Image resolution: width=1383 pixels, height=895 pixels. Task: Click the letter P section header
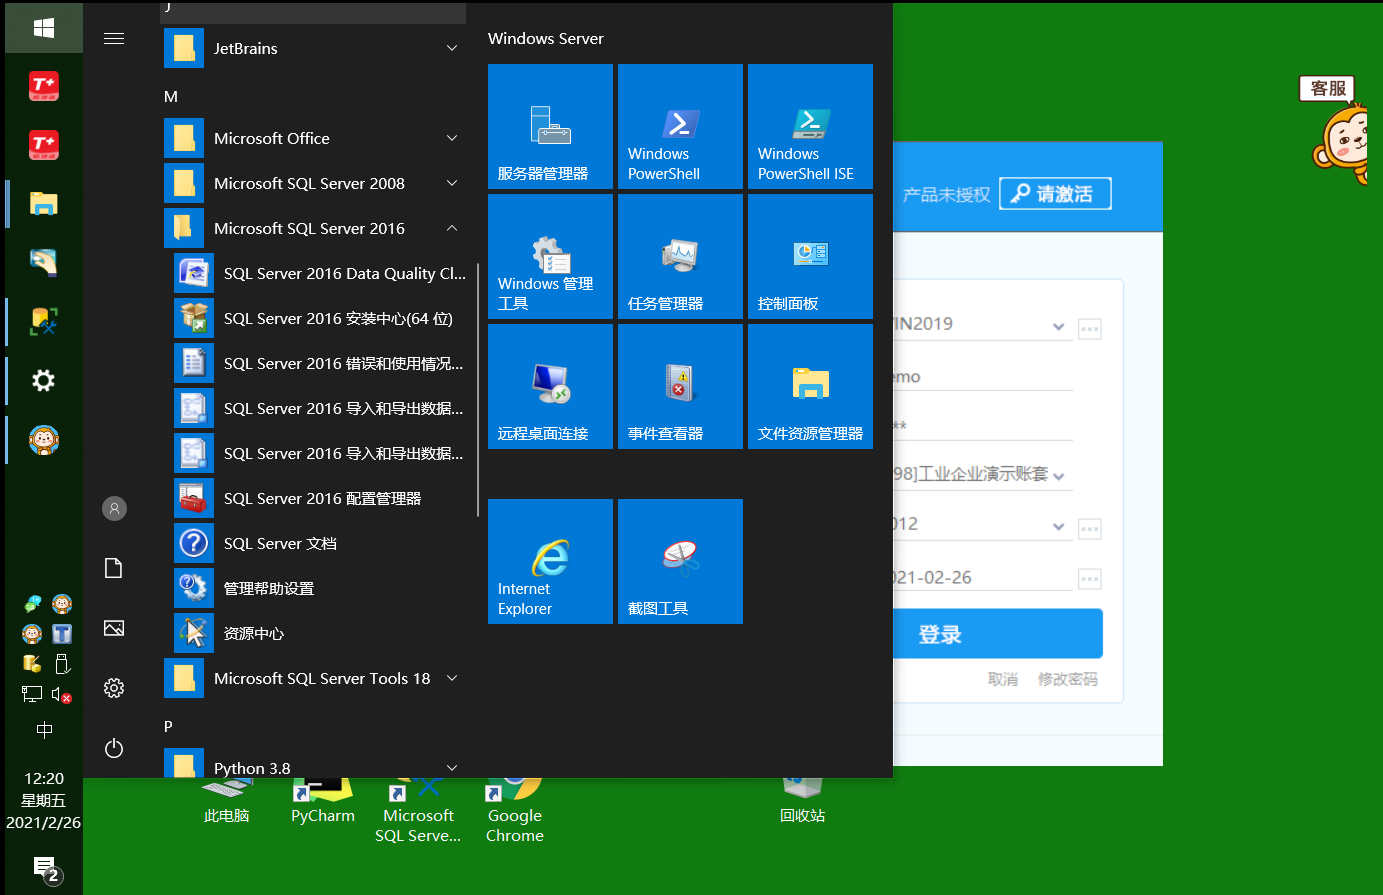point(168,726)
